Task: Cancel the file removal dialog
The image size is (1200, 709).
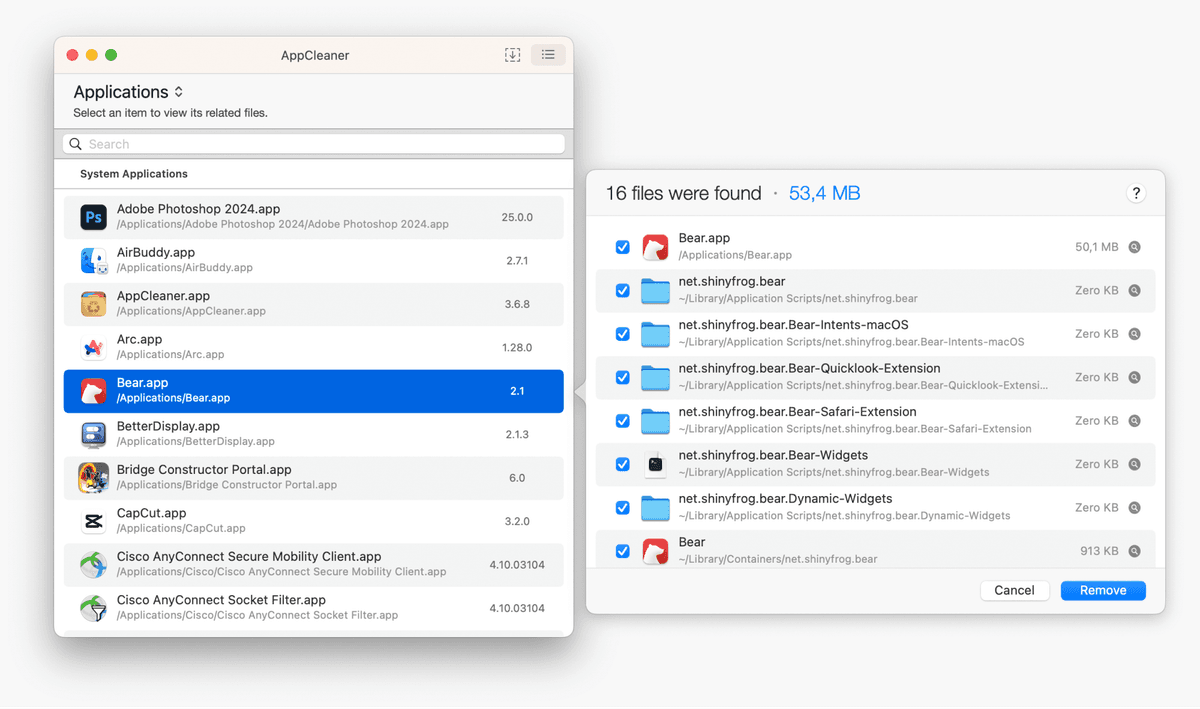Action: [1014, 590]
